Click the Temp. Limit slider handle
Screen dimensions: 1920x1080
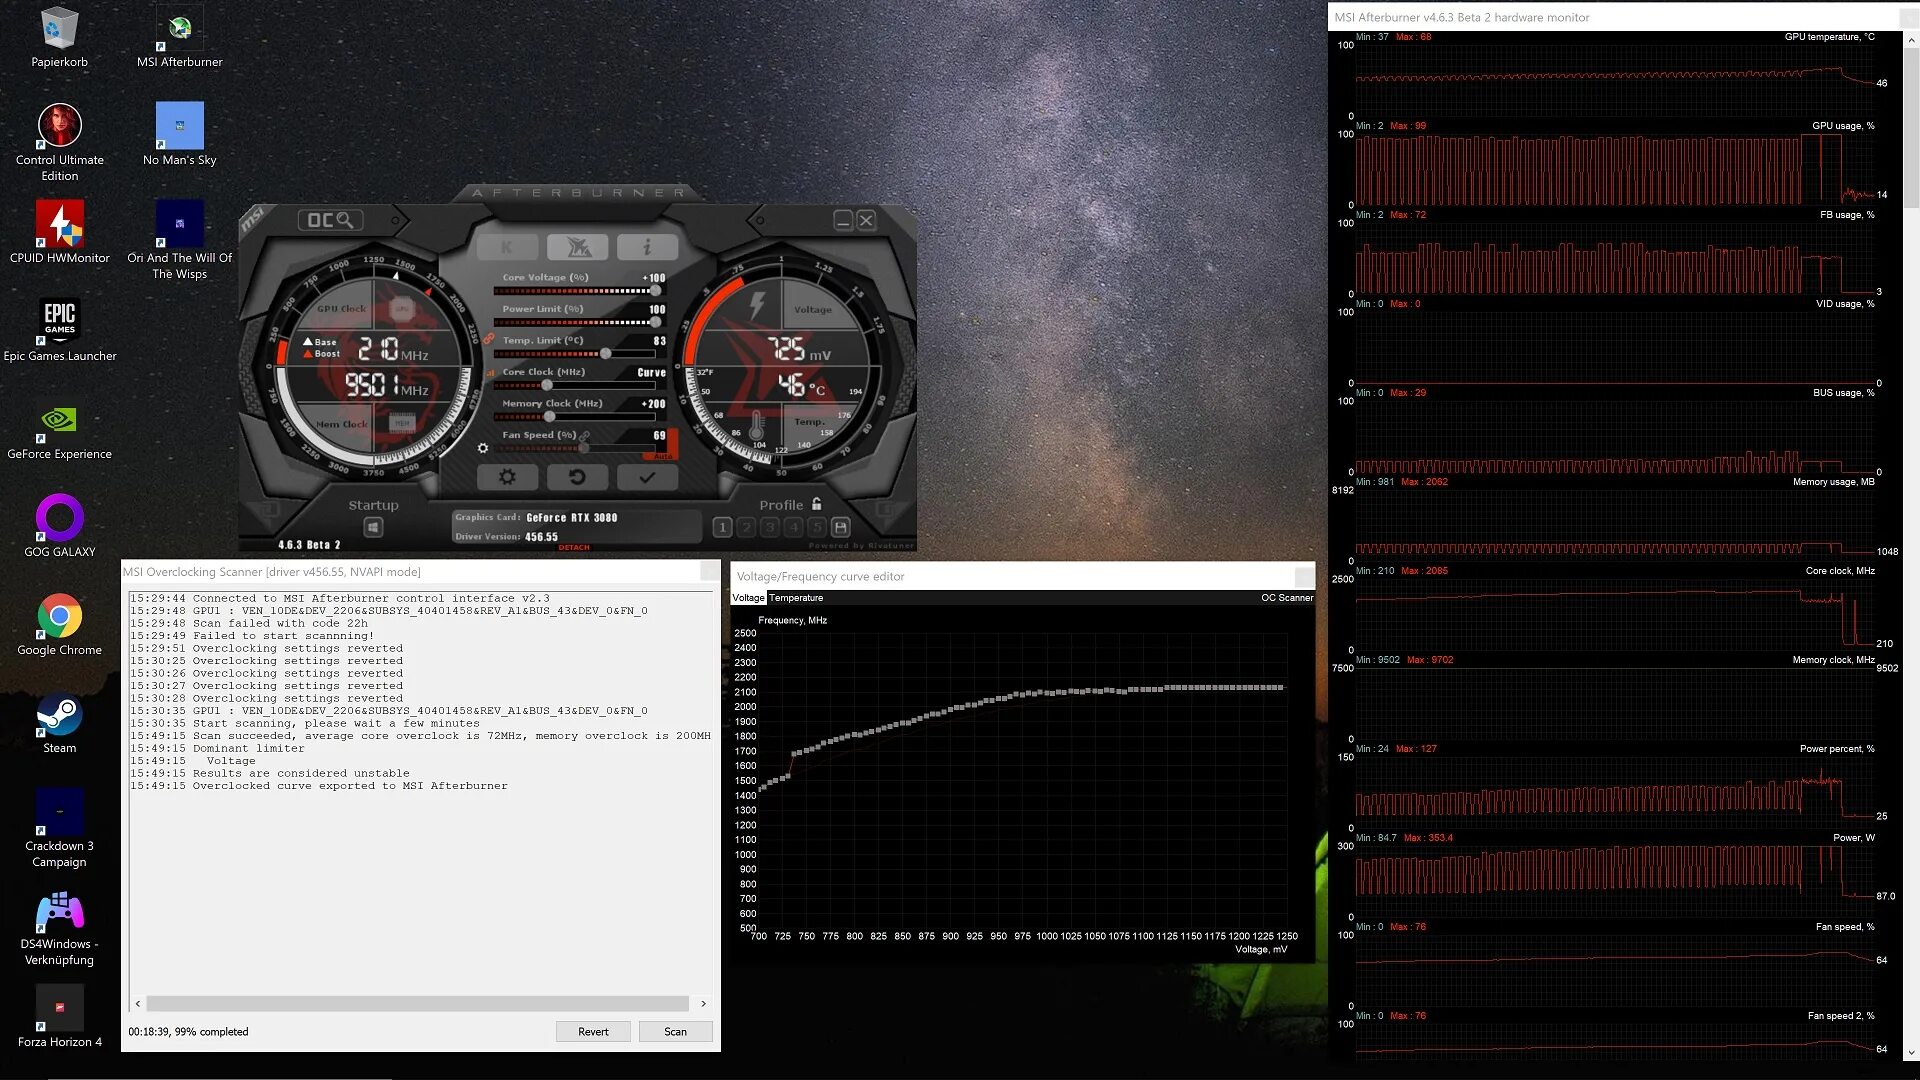click(x=605, y=353)
